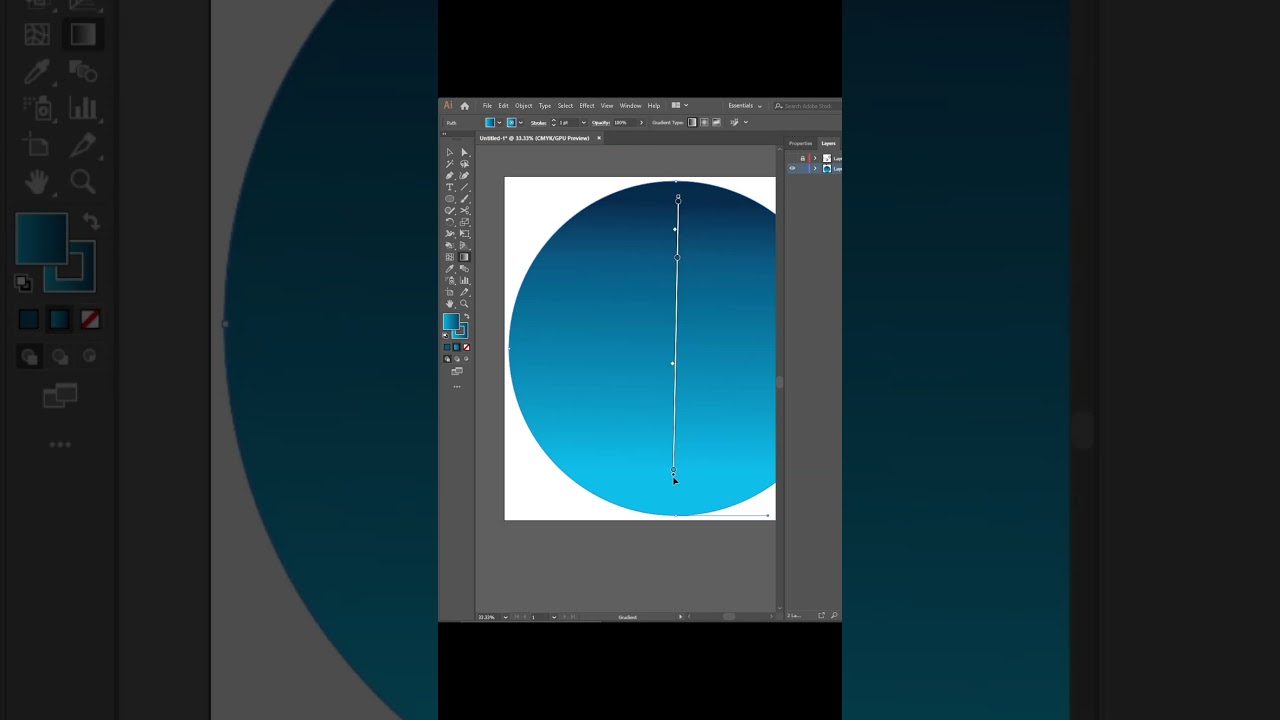
Task: Choose Radial gradient type
Action: coord(704,122)
